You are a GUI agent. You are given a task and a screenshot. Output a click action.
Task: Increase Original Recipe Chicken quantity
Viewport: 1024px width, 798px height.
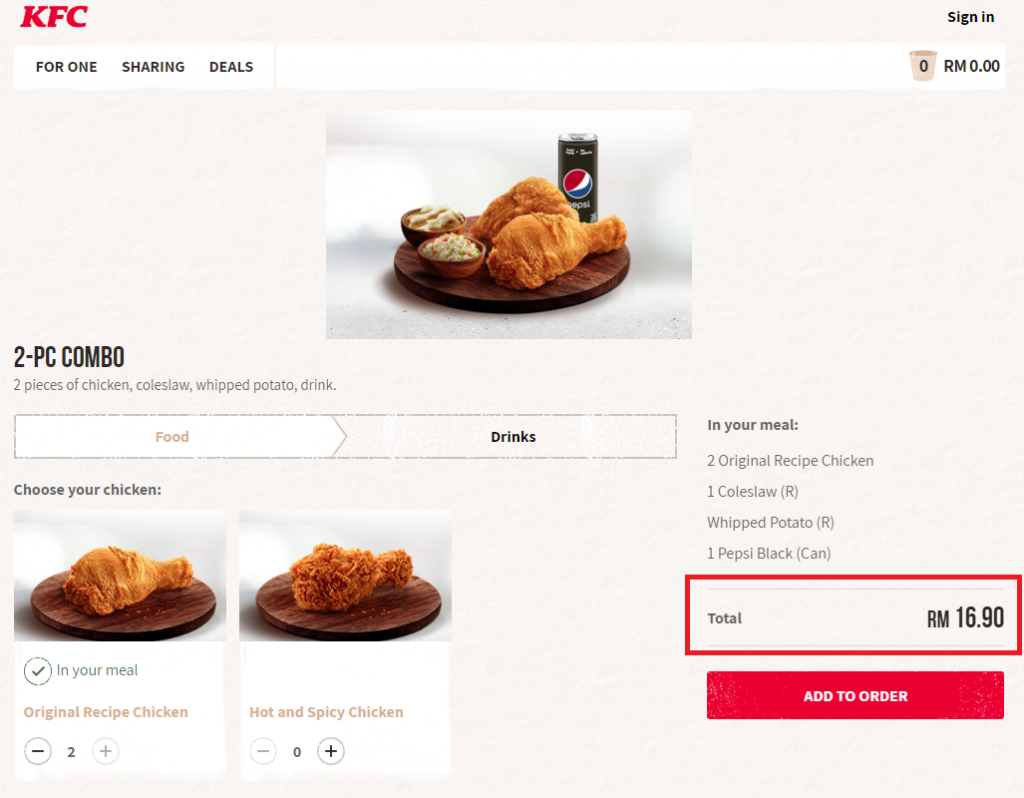tap(106, 751)
